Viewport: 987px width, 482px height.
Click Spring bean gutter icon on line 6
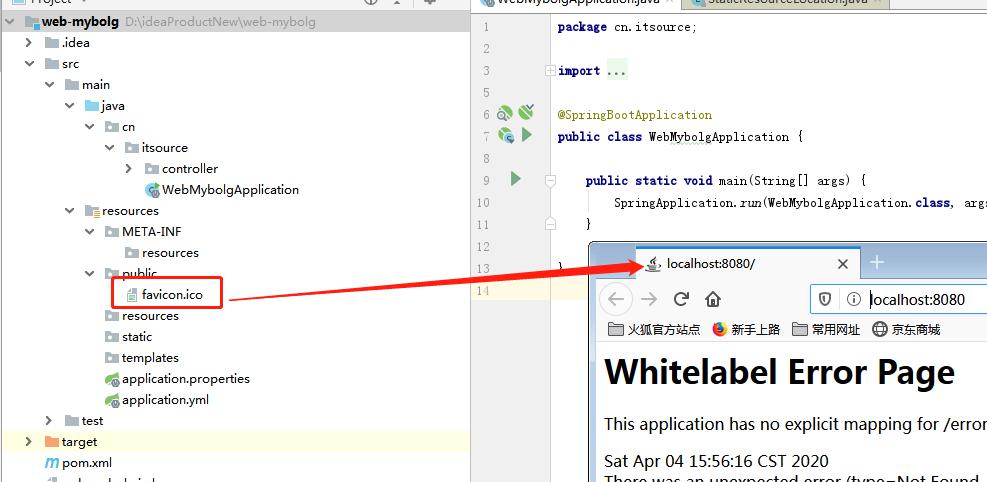click(x=505, y=113)
